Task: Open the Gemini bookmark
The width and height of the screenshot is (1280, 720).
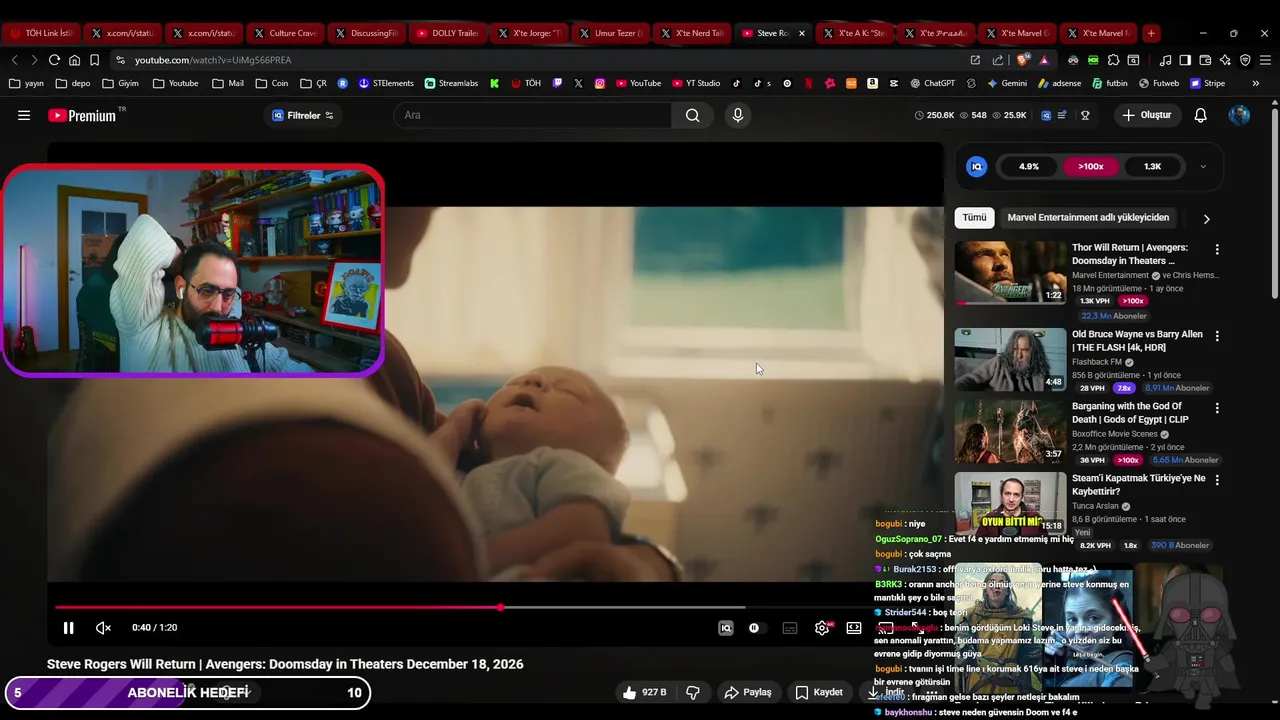Action: [x=1006, y=83]
